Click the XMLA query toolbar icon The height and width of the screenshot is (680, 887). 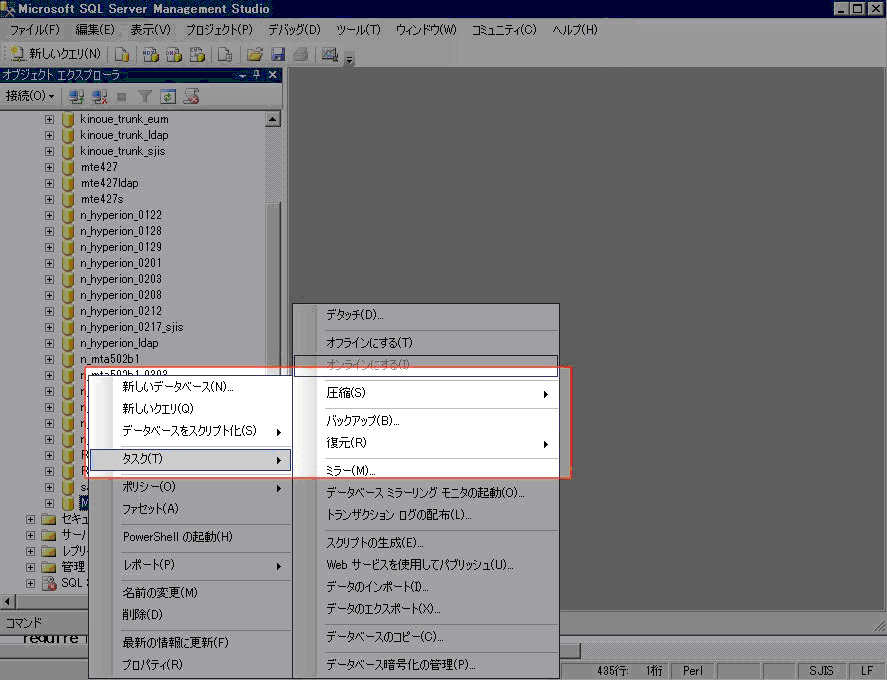point(197,54)
